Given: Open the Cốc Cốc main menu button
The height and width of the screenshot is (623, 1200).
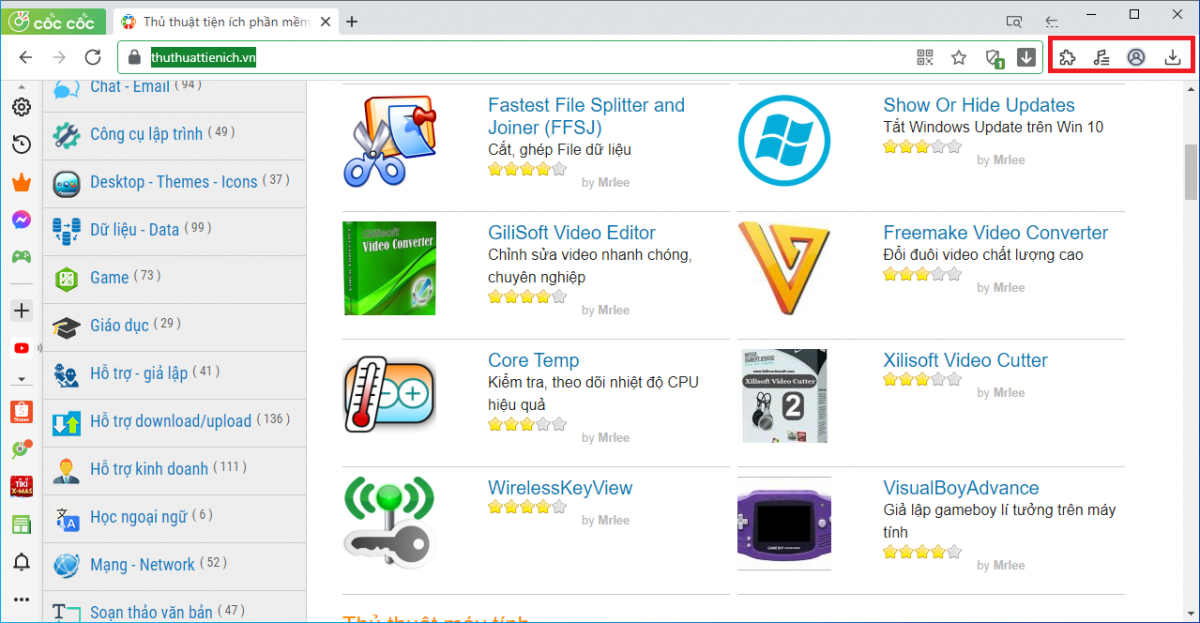Looking at the screenshot, I should point(53,21).
